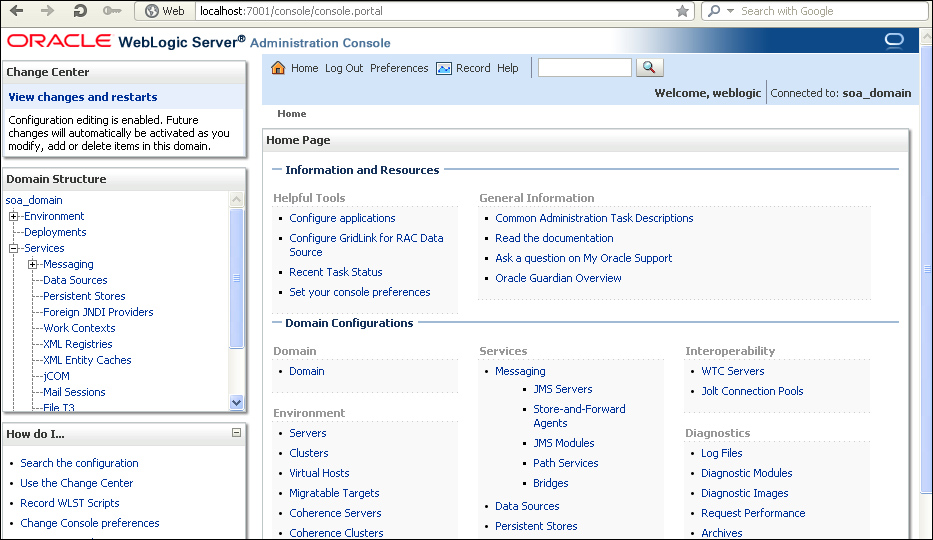This screenshot has width=933, height=540.
Task: Click the browser address bar
Action: tap(434, 11)
